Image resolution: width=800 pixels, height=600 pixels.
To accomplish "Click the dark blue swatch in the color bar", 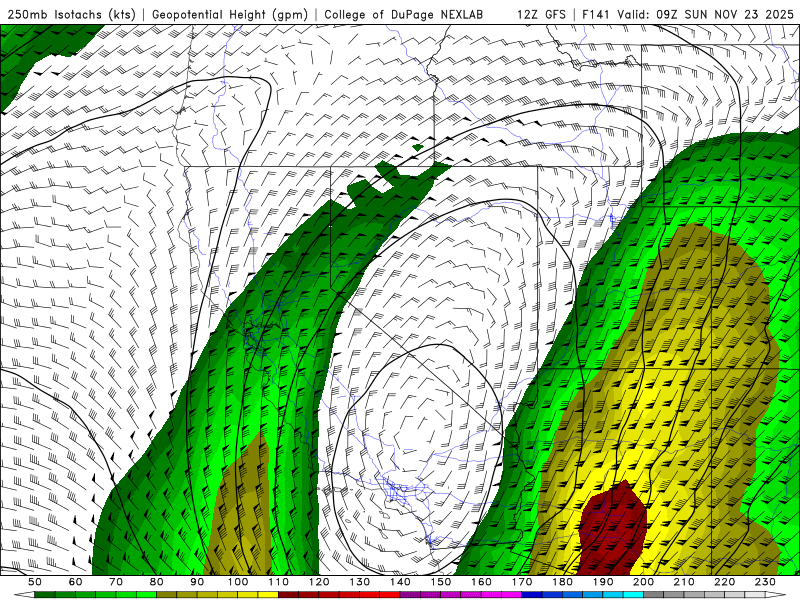I will [532, 595].
